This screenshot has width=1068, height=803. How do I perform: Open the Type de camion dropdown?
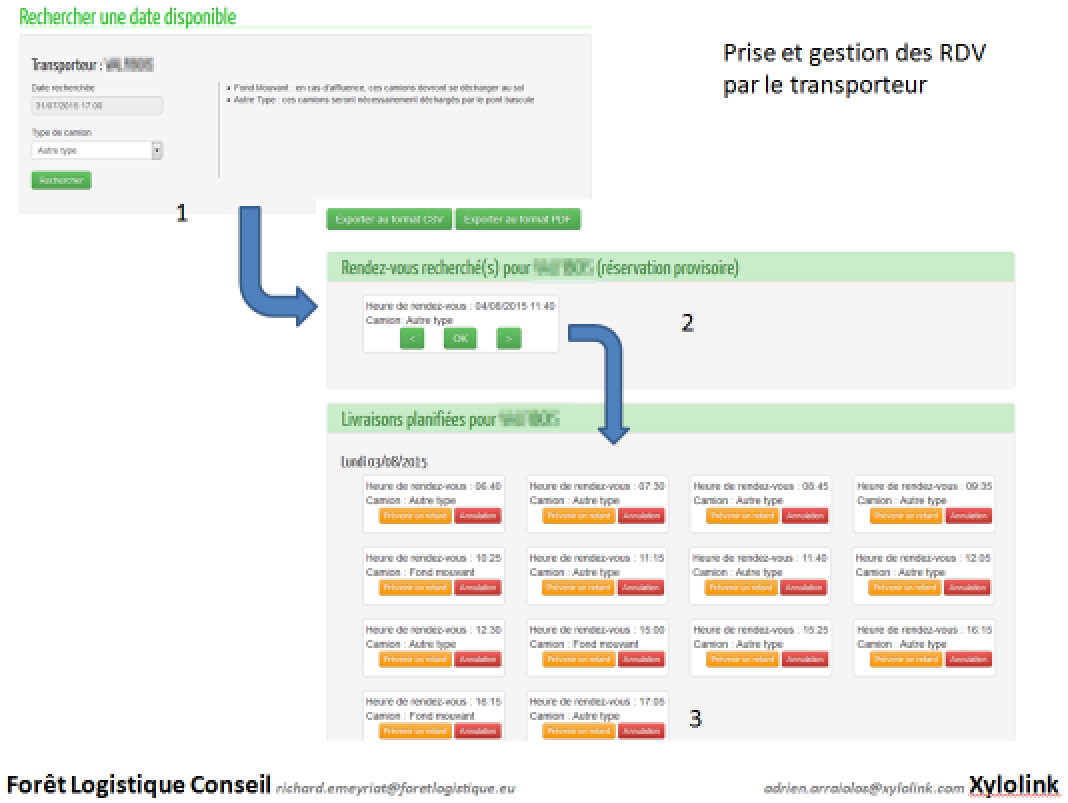click(97, 150)
